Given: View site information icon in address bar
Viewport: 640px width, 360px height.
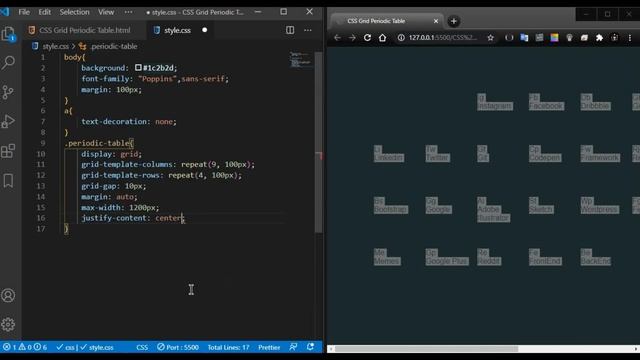Looking at the screenshot, I should (x=401, y=38).
